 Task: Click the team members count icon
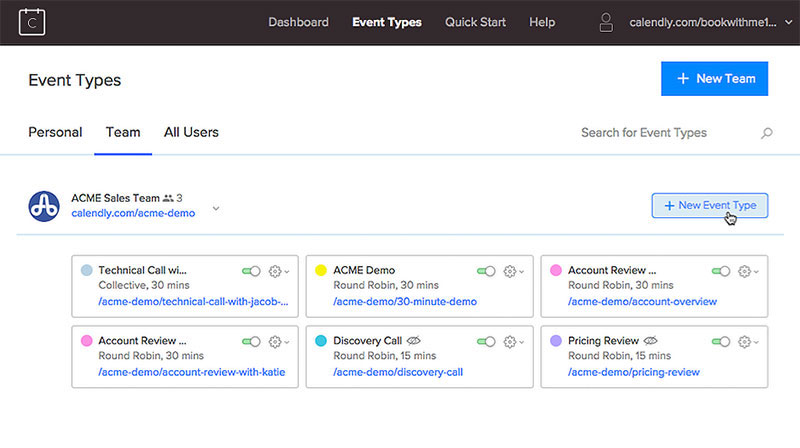(x=167, y=199)
